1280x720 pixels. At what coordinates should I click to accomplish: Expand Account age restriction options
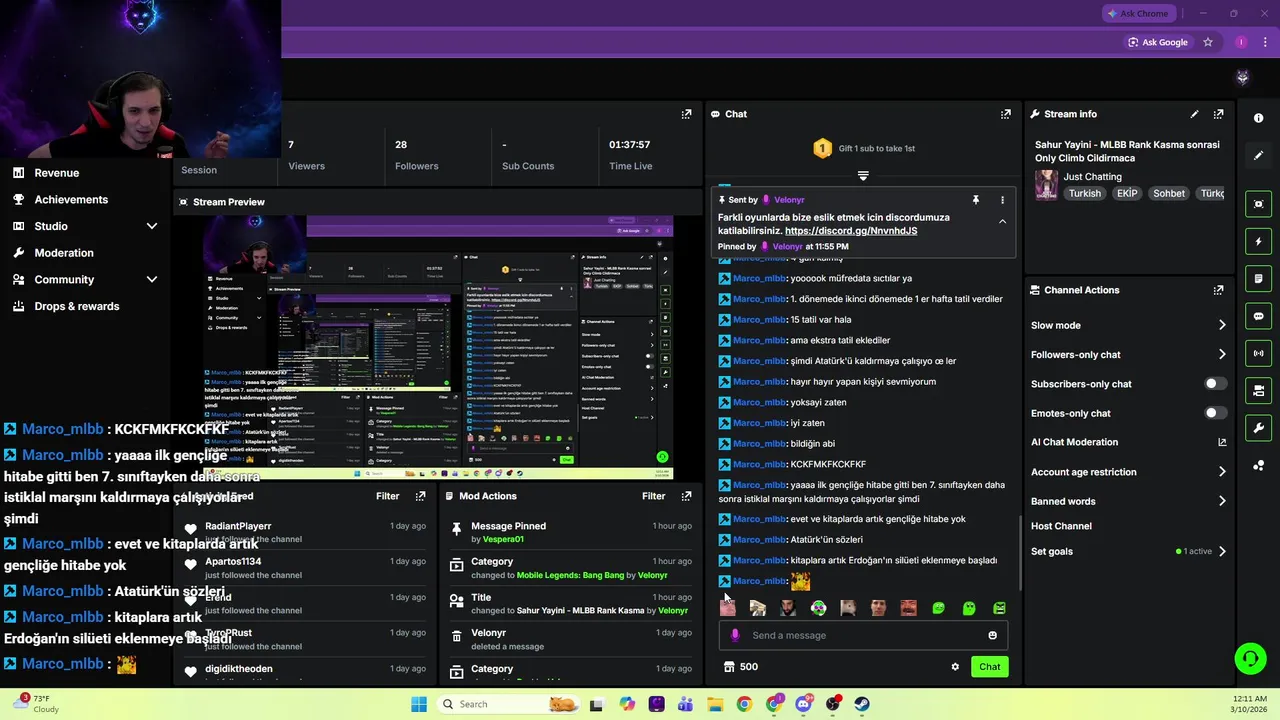(1222, 472)
